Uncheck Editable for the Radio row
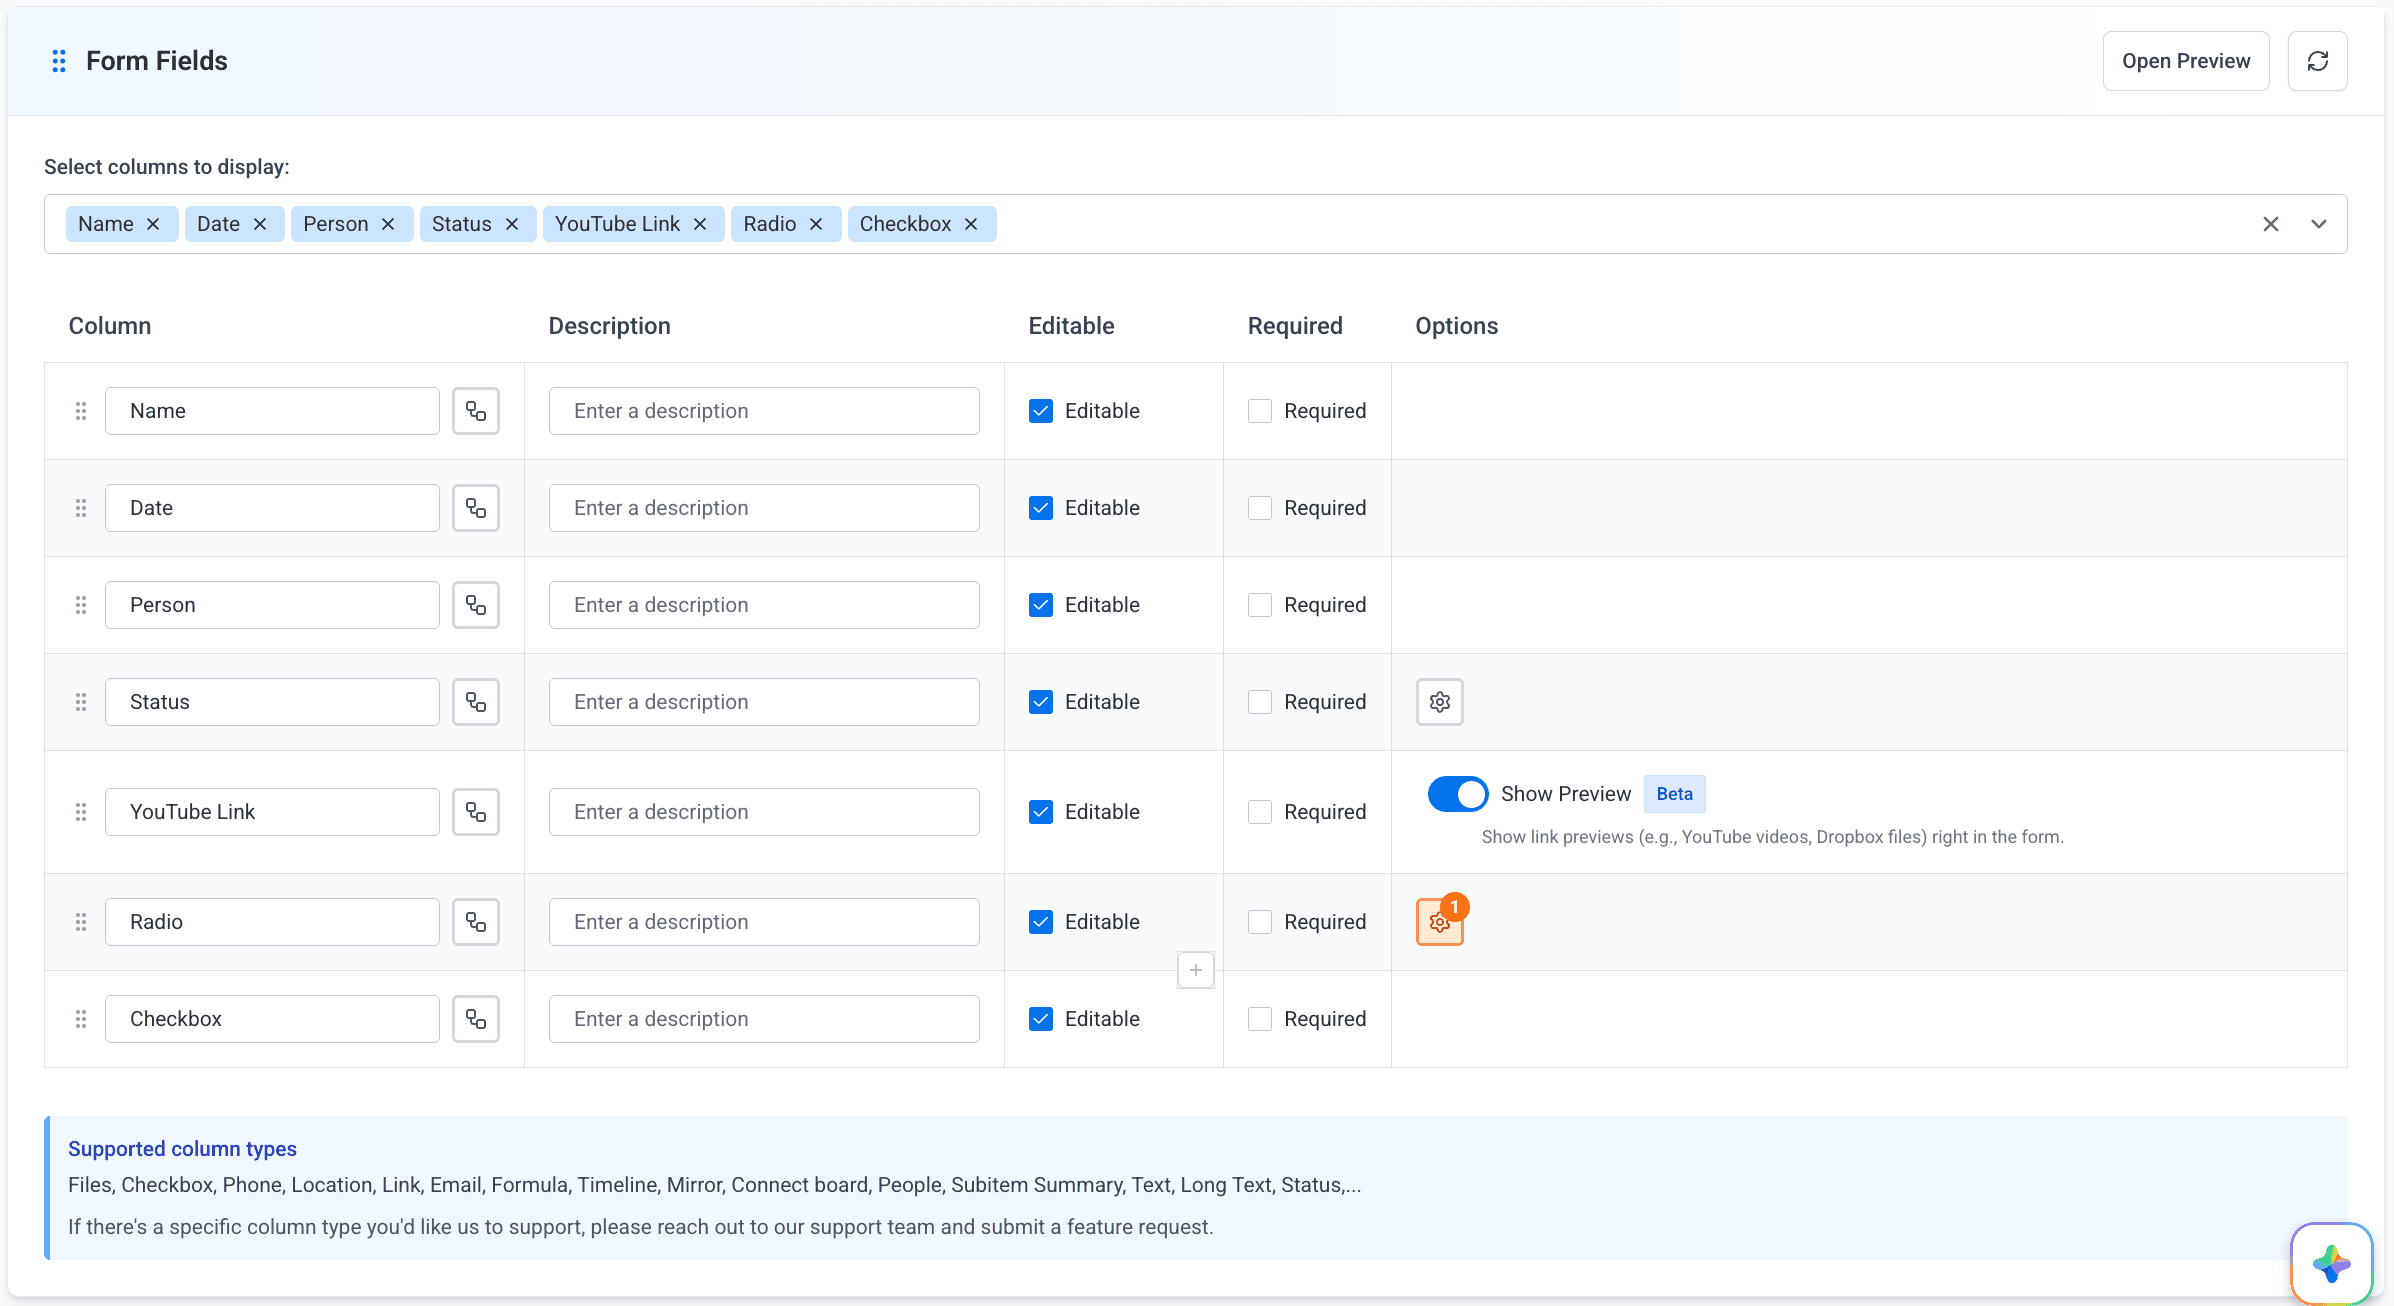This screenshot has width=2394, height=1306. [x=1040, y=922]
